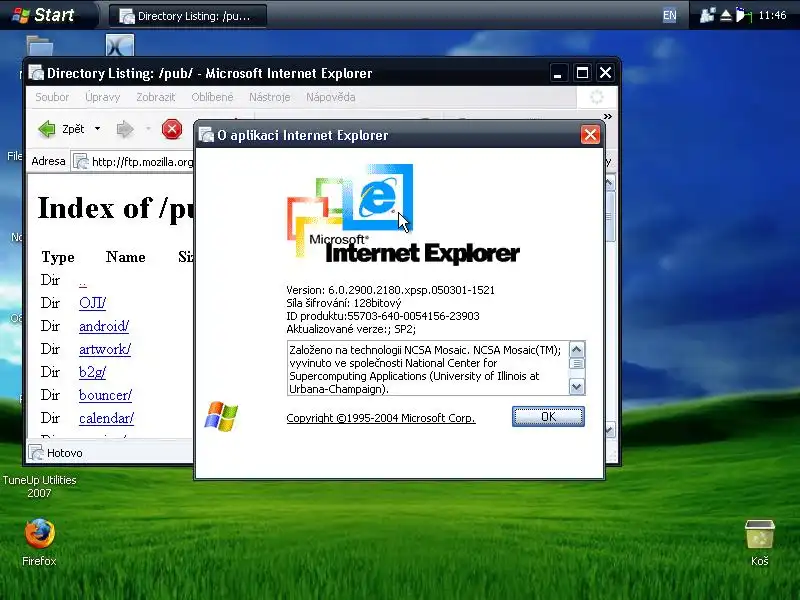Image resolution: width=800 pixels, height=600 pixels.
Task: Click the Version 6.0.2900.2180 text line
Action: tap(390, 290)
